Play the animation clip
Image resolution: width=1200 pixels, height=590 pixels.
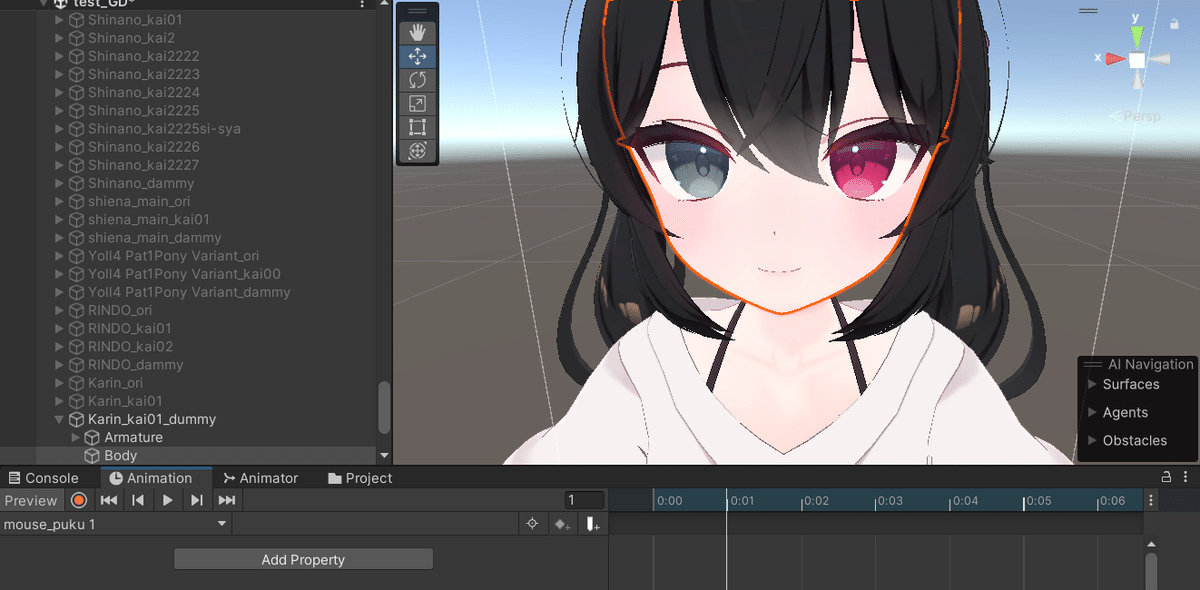[x=167, y=500]
